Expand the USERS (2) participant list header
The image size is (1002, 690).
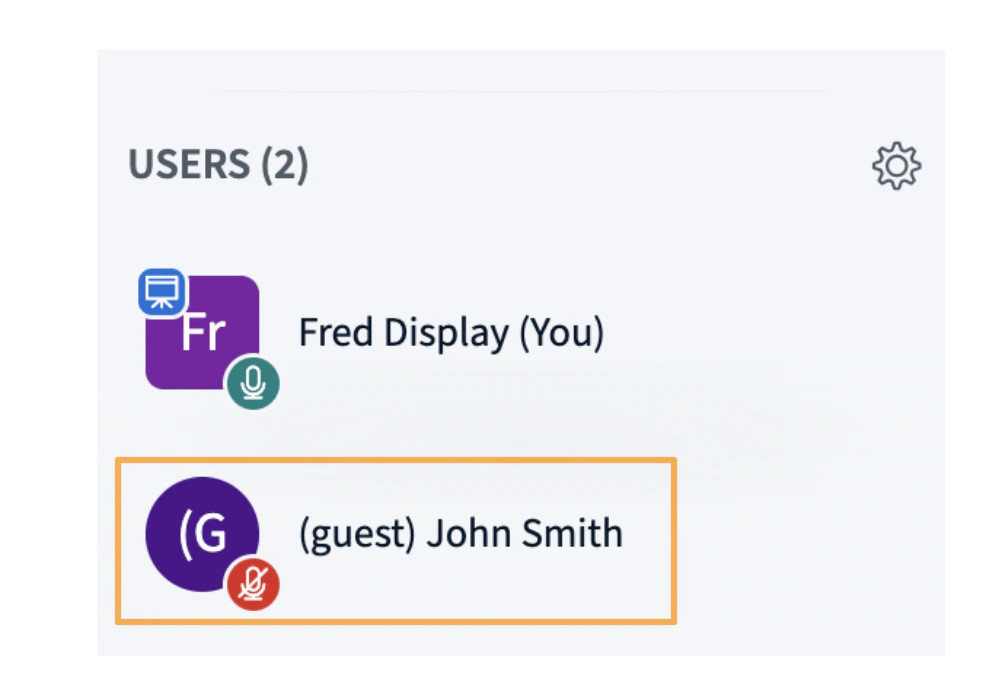[218, 165]
